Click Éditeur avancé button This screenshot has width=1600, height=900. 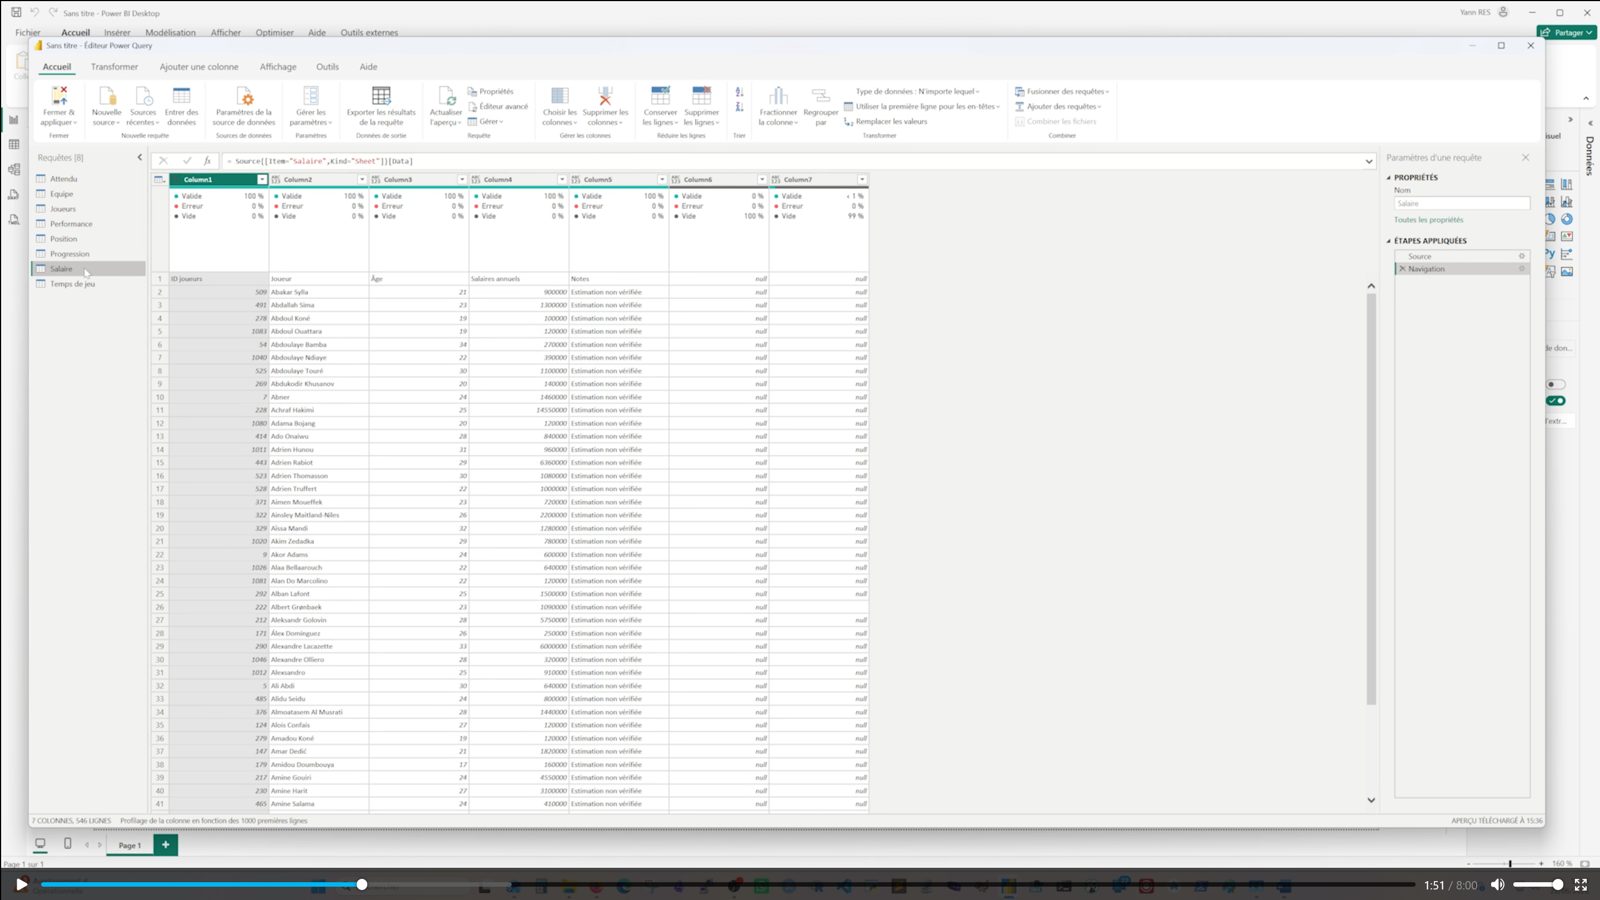tap(497, 107)
